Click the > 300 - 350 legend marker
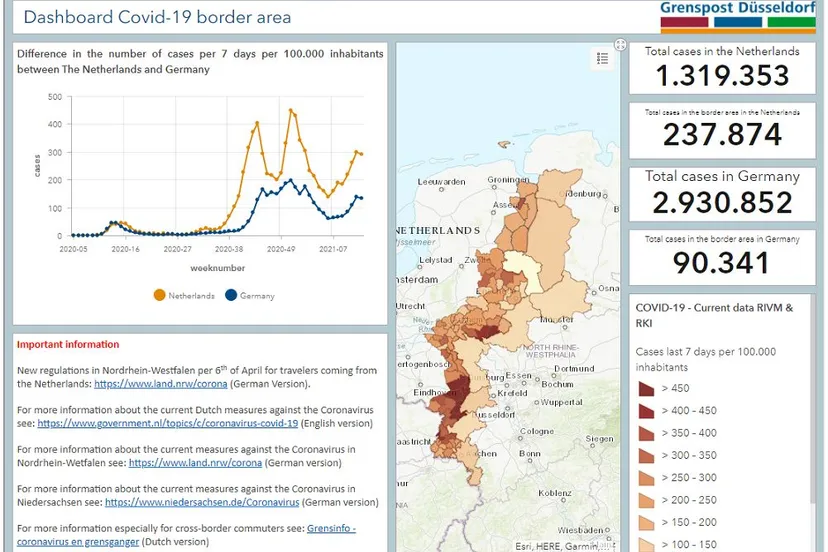 647,455
